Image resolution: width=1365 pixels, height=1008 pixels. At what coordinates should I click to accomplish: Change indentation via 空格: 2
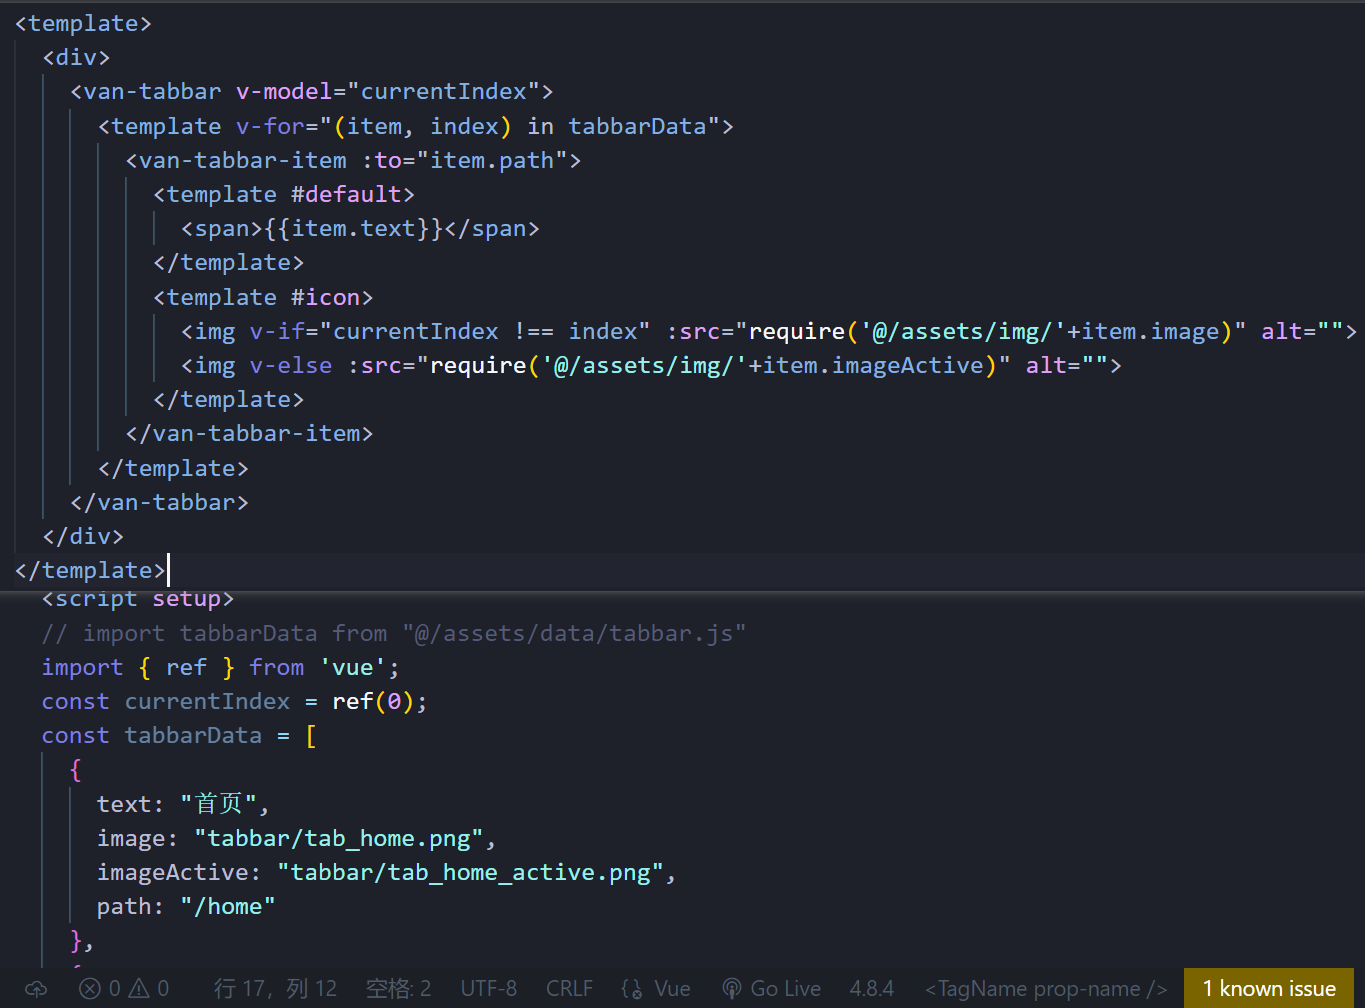pos(398,989)
